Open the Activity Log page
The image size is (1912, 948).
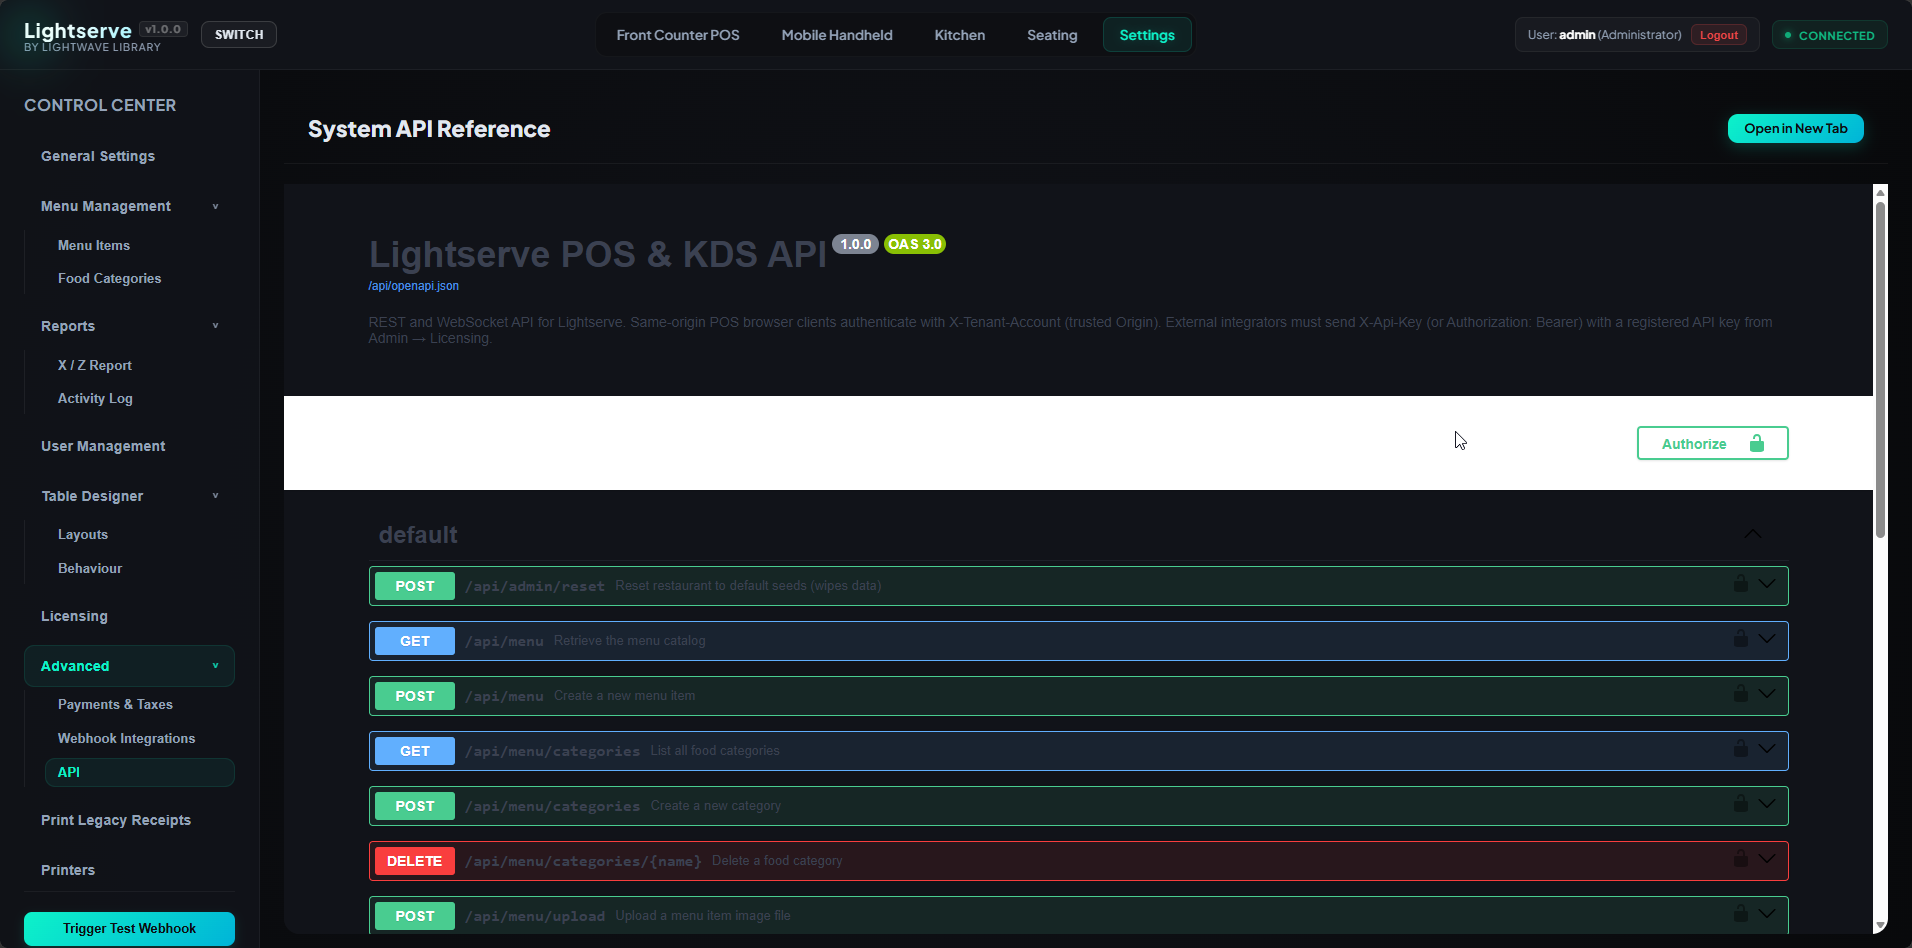coord(95,398)
